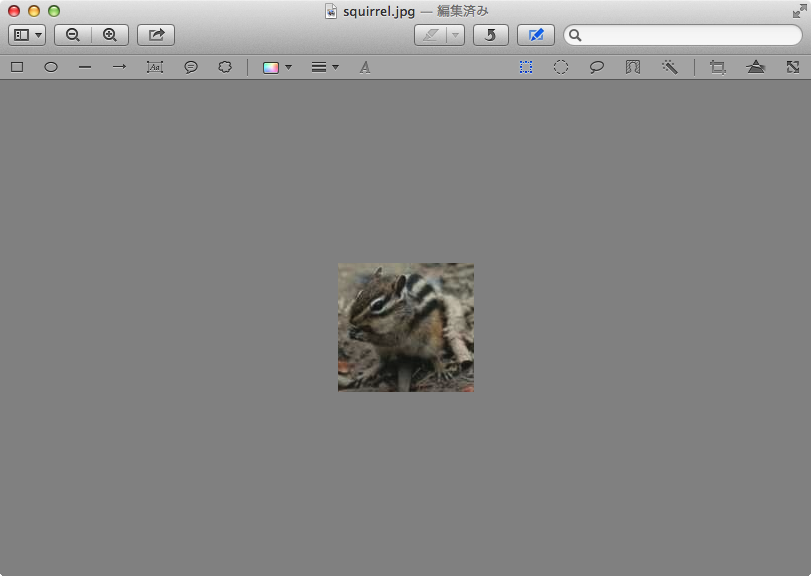
Task: Click the zoom in button
Action: (x=110, y=35)
